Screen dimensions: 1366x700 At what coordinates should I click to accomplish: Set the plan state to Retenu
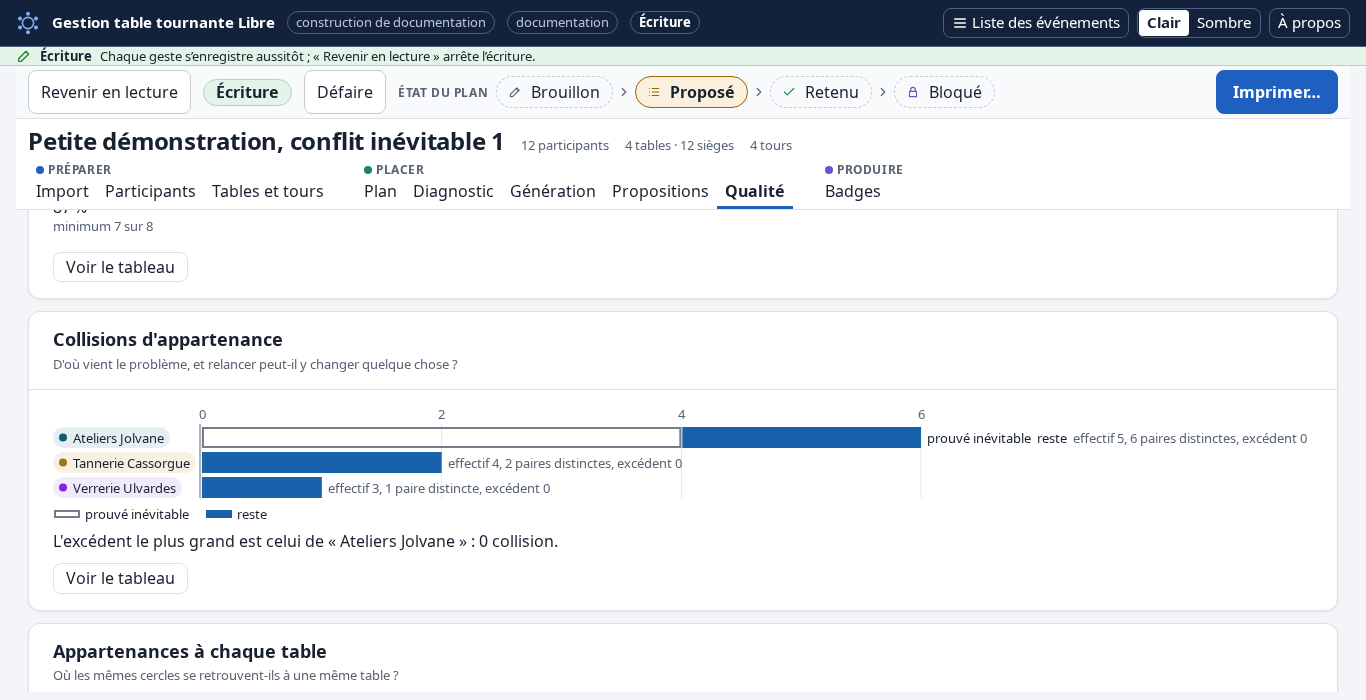coord(820,92)
